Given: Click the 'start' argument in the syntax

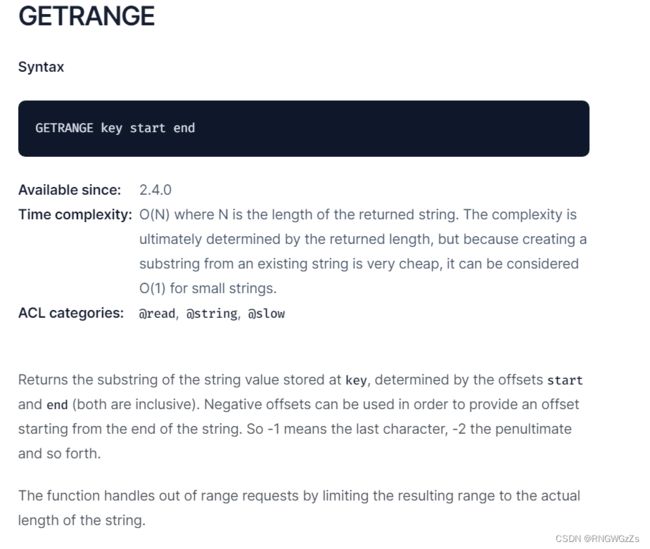Looking at the screenshot, I should [148, 128].
